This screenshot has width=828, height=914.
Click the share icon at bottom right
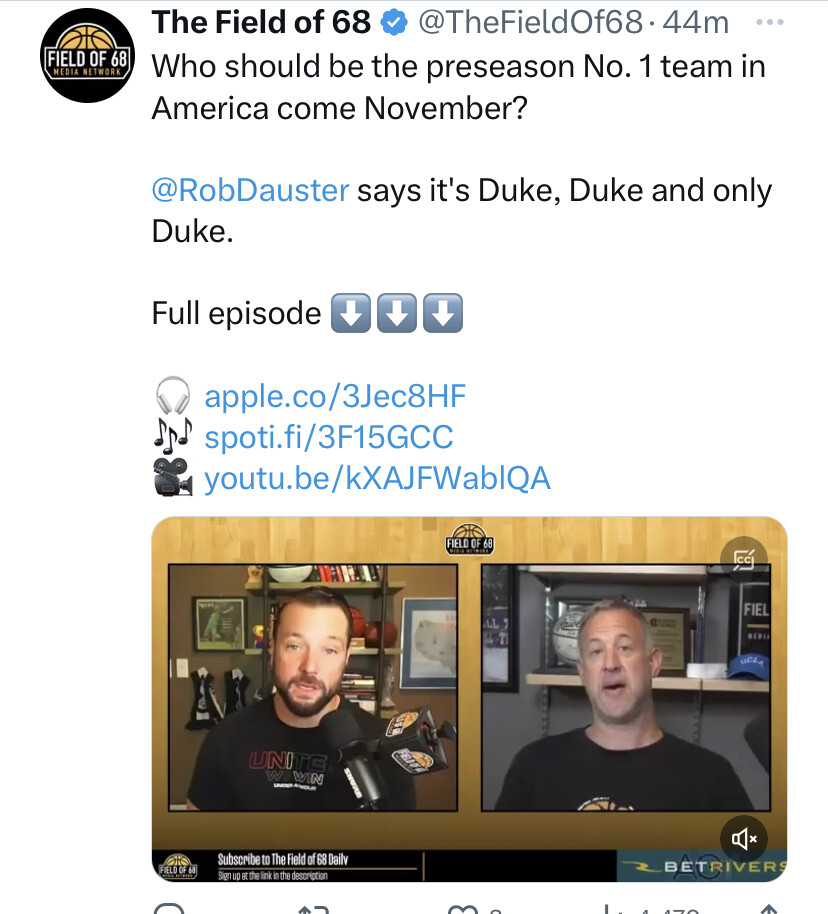769,908
